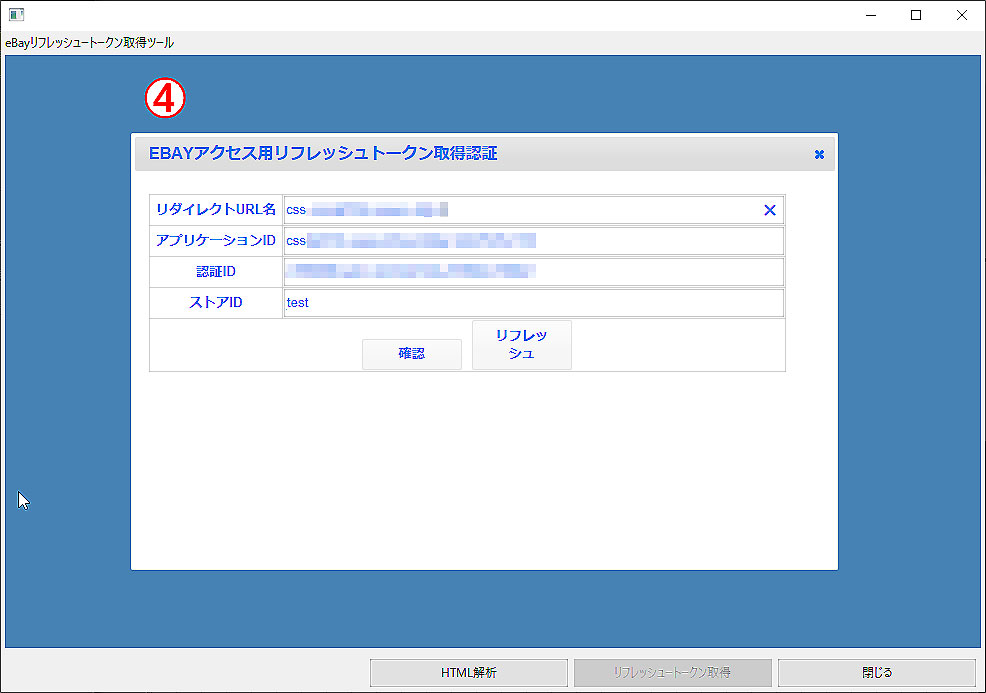Viewport: 986px width, 693px height.
Task: Focus the アプリケーションID input field
Action: (533, 241)
